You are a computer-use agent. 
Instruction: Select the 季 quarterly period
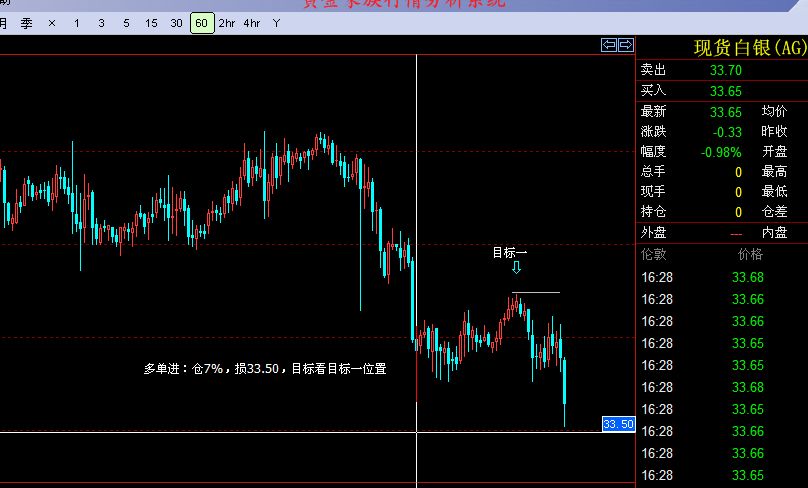point(27,23)
